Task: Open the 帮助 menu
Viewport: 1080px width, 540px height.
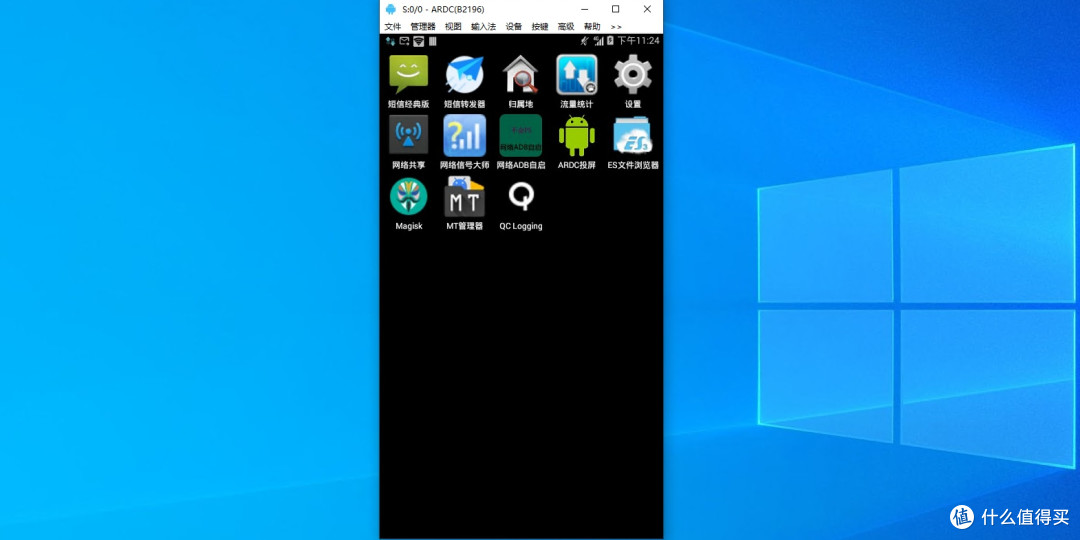Action: [x=592, y=26]
